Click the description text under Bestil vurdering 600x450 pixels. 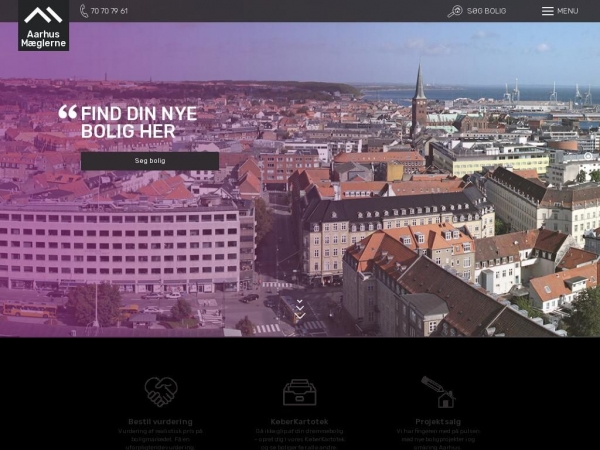click(160, 437)
